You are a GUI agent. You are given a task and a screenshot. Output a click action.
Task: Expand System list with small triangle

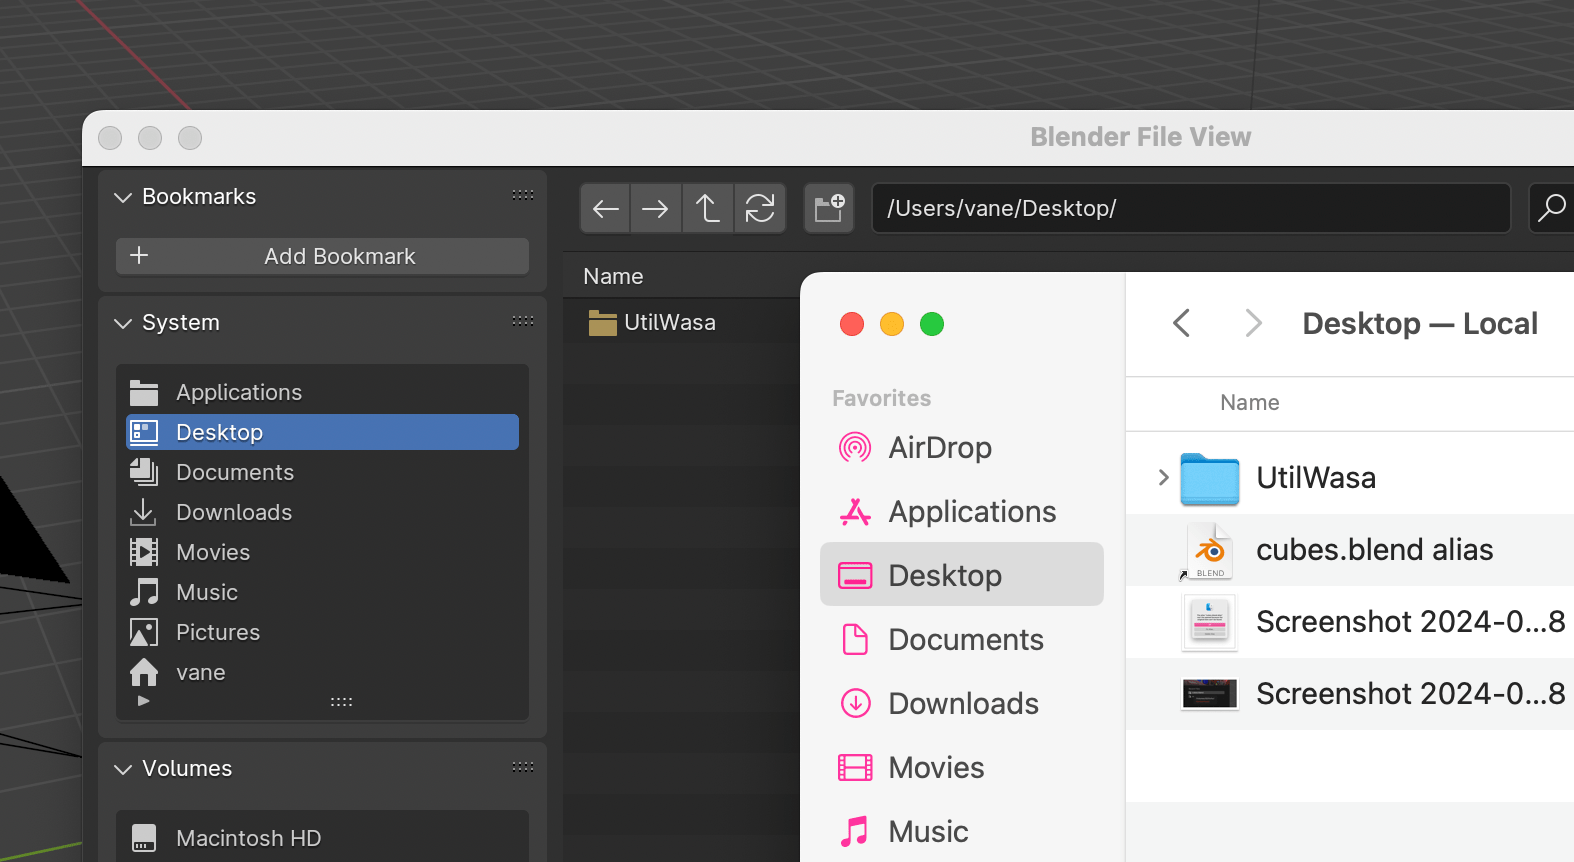pos(144,701)
